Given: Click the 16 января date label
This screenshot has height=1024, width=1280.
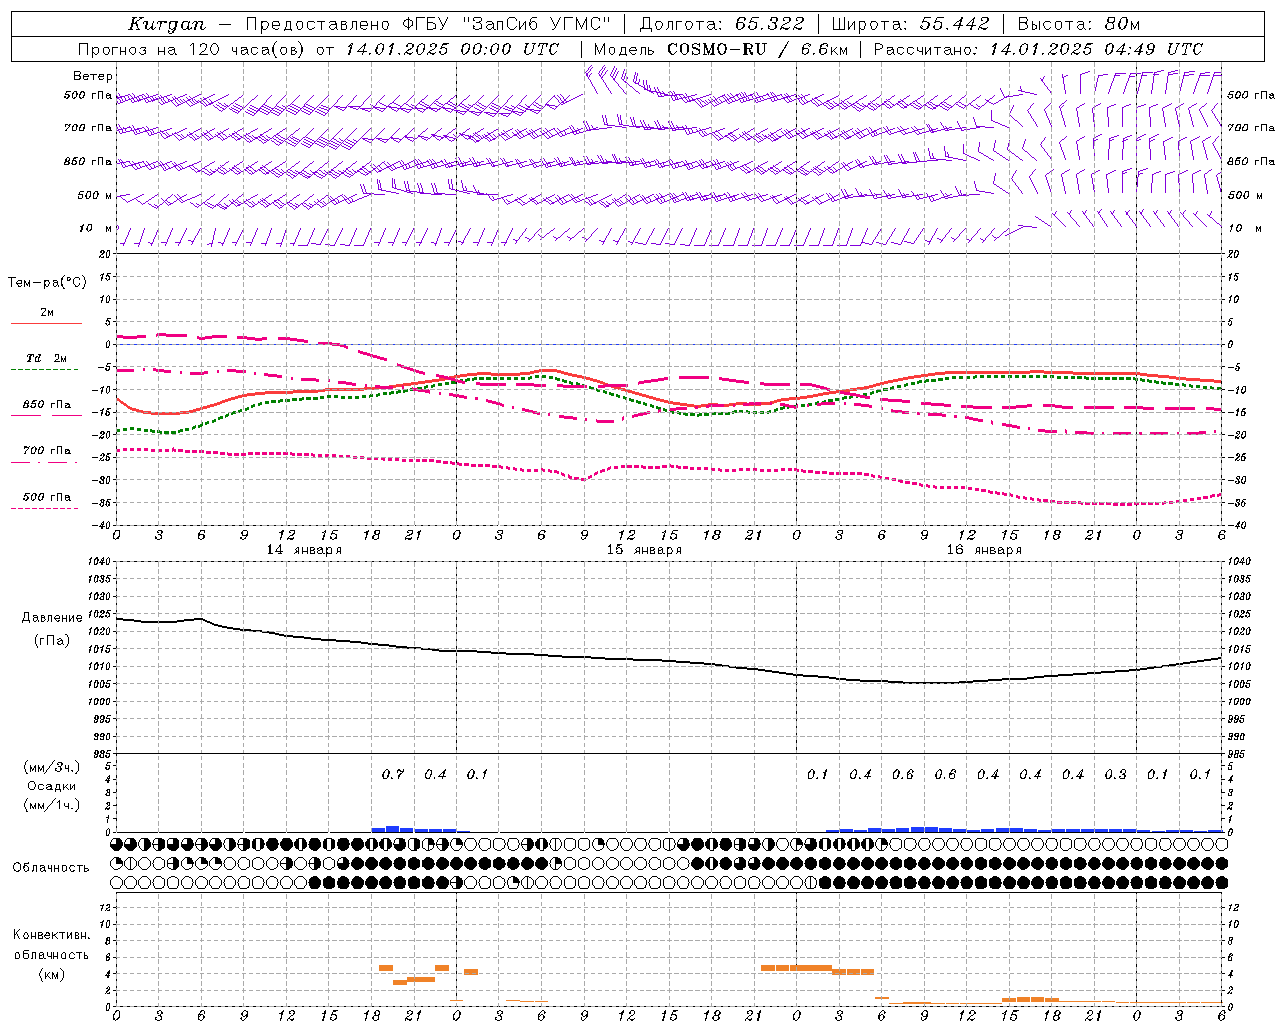Looking at the screenshot, I should tap(984, 550).
